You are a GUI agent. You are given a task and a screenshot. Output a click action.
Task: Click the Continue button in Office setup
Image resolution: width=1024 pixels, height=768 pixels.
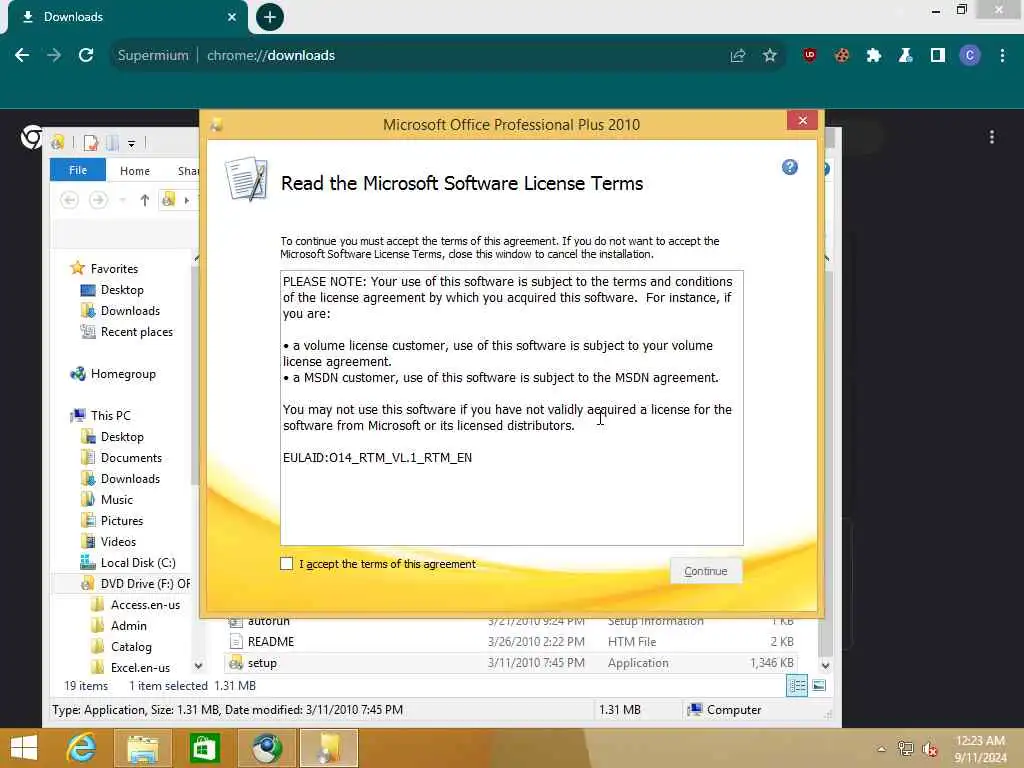[705, 571]
